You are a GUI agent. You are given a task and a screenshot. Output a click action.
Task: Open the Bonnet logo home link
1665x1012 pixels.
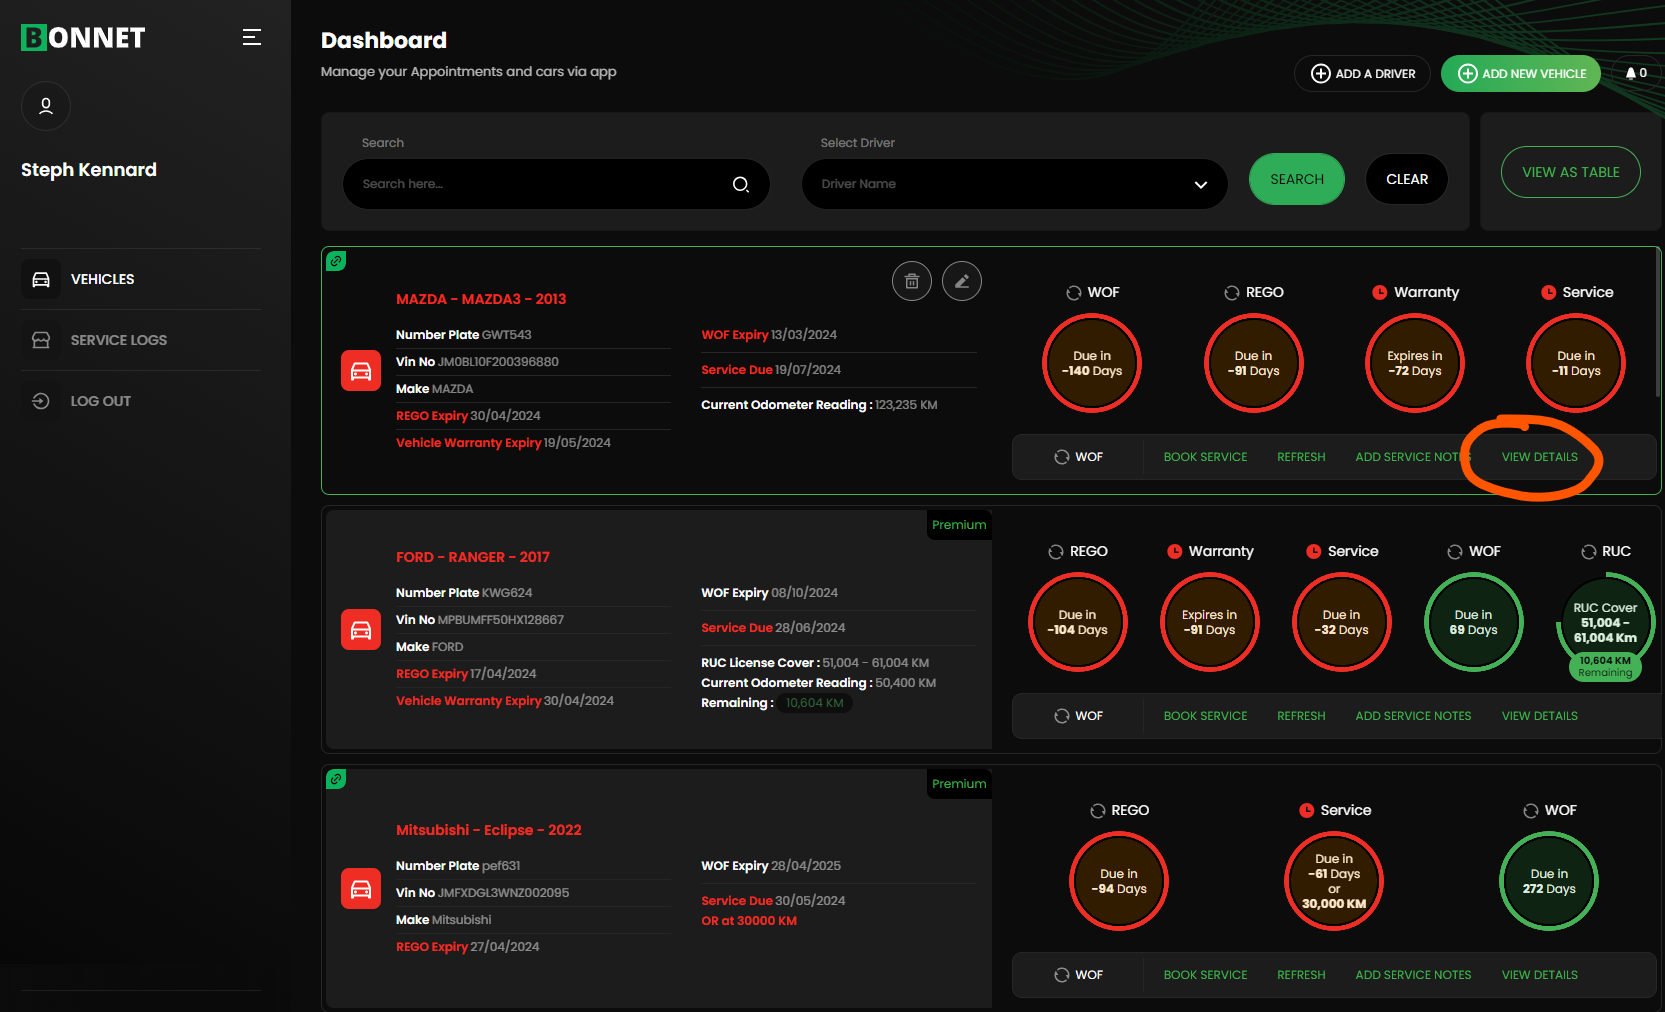point(83,38)
